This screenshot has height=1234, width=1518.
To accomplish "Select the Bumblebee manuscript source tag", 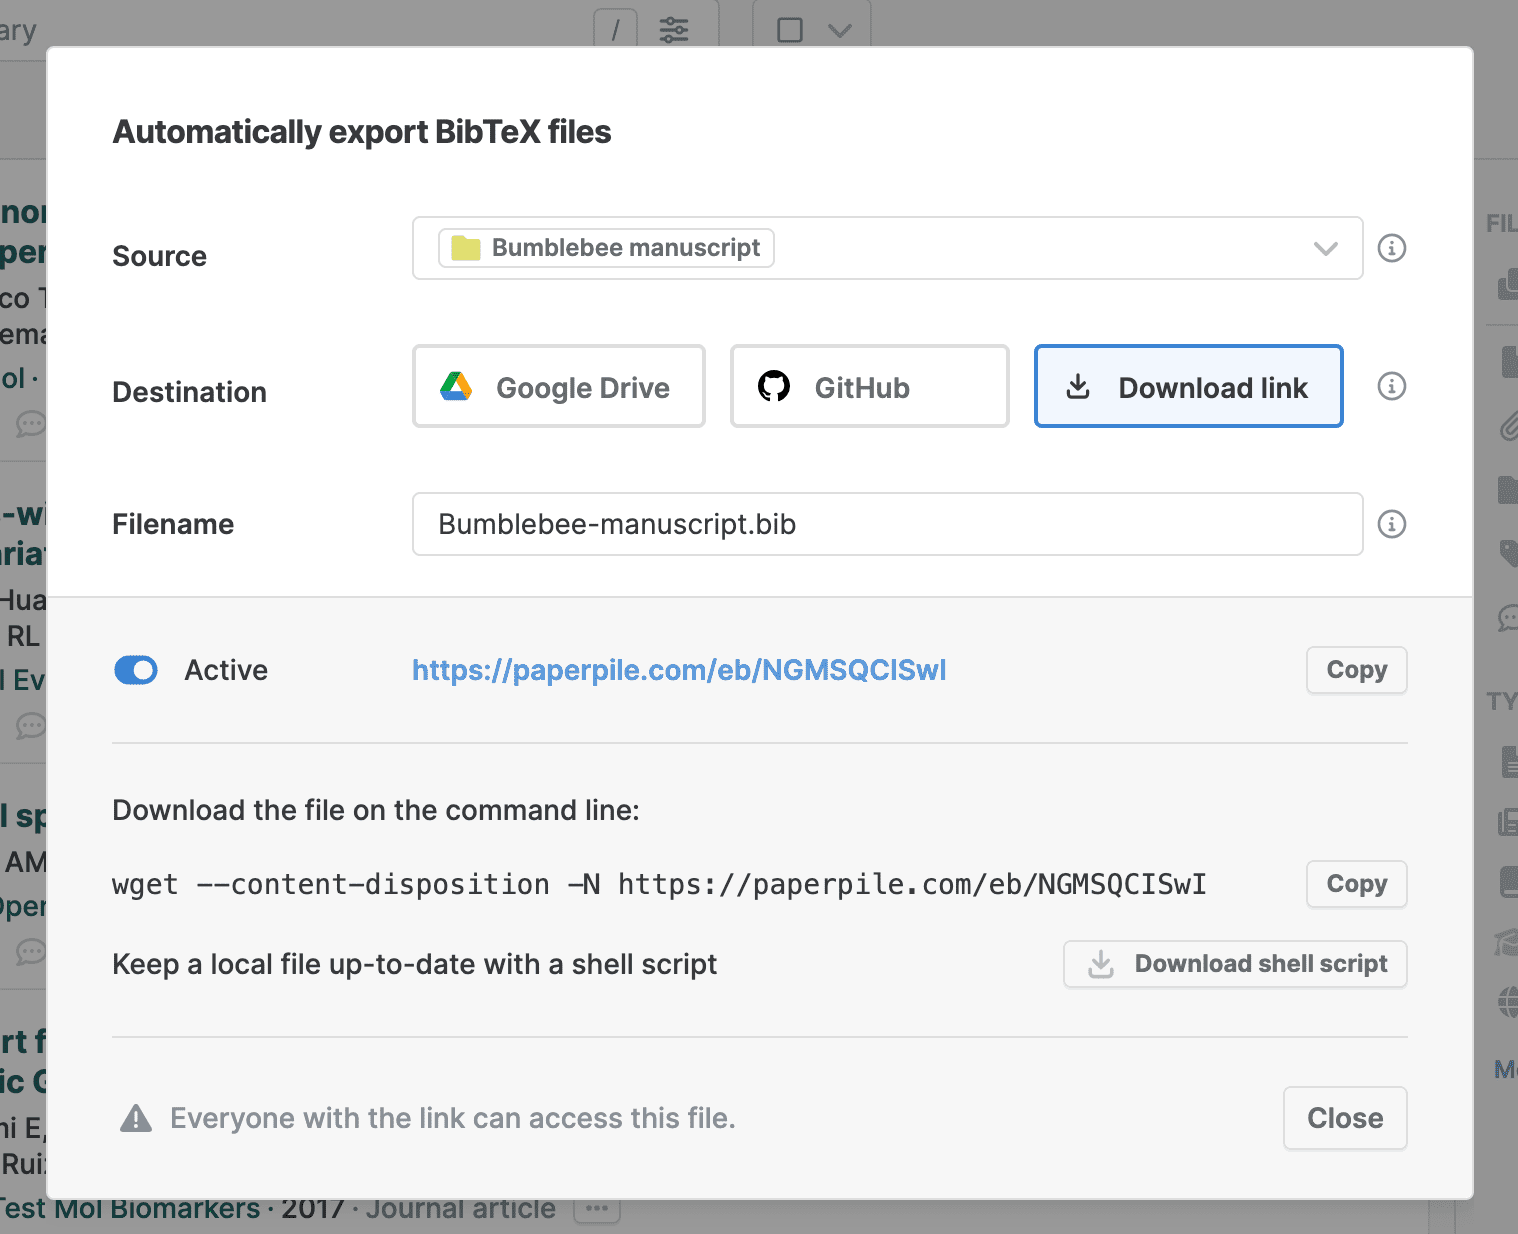I will [607, 248].
